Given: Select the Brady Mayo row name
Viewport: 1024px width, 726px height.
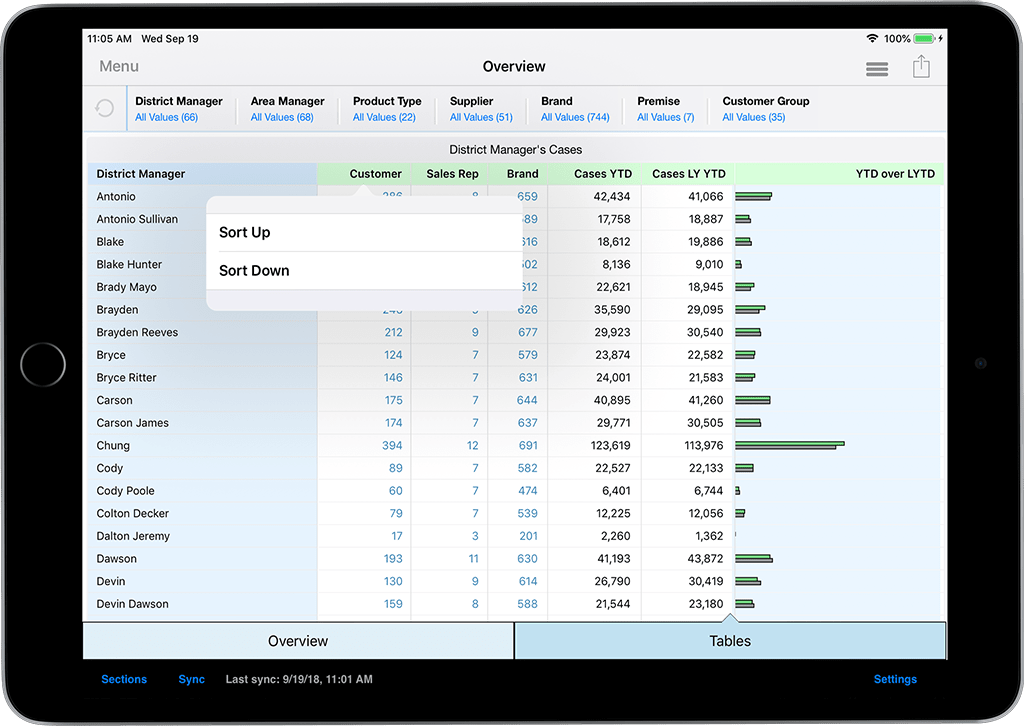Looking at the screenshot, I should coord(127,287).
